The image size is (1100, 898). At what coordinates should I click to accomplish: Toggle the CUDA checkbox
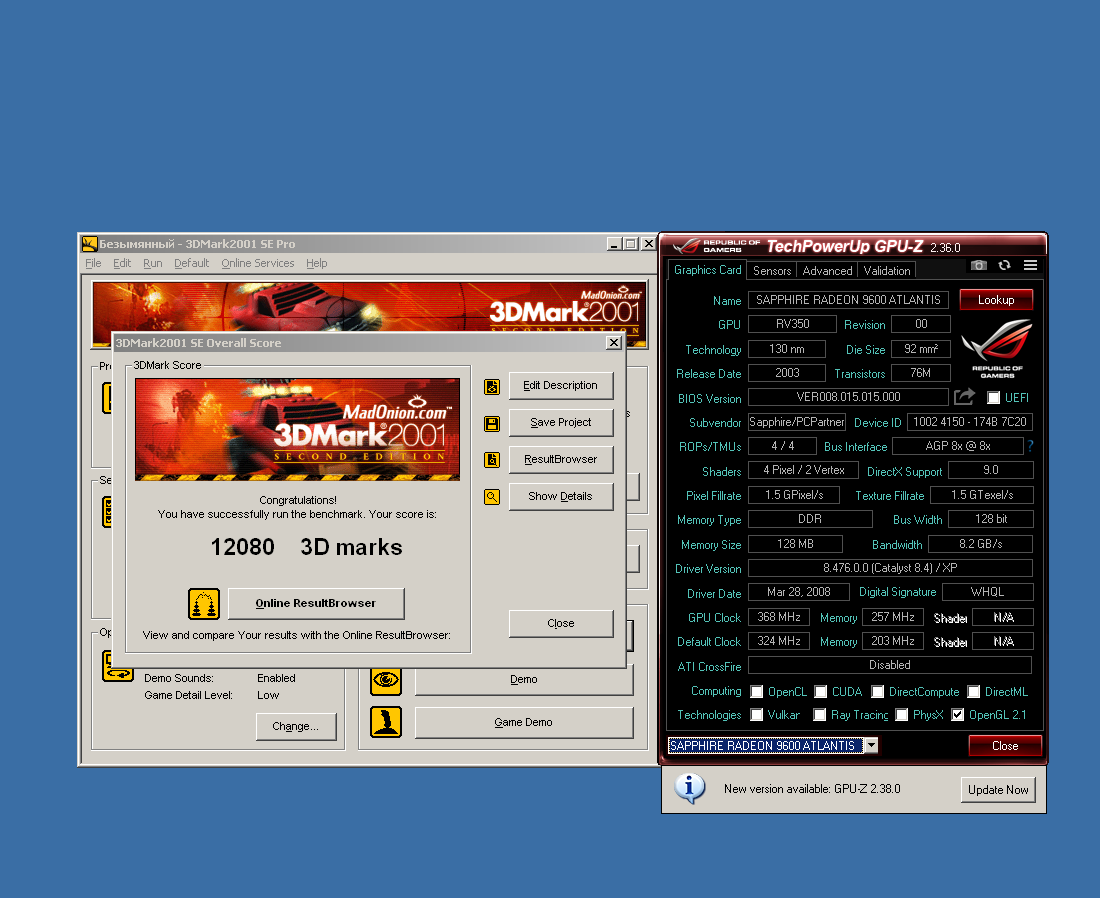click(x=820, y=692)
